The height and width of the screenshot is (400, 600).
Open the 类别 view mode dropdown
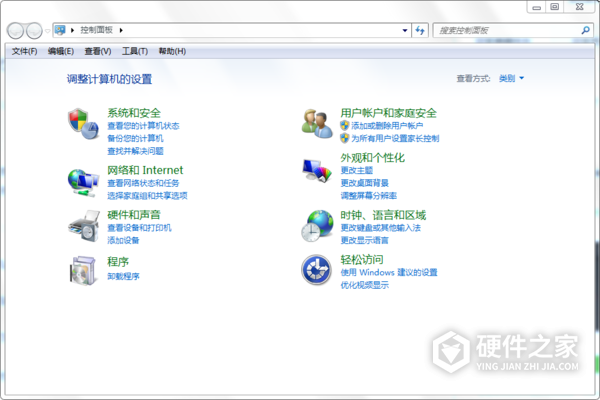[x=511, y=78]
